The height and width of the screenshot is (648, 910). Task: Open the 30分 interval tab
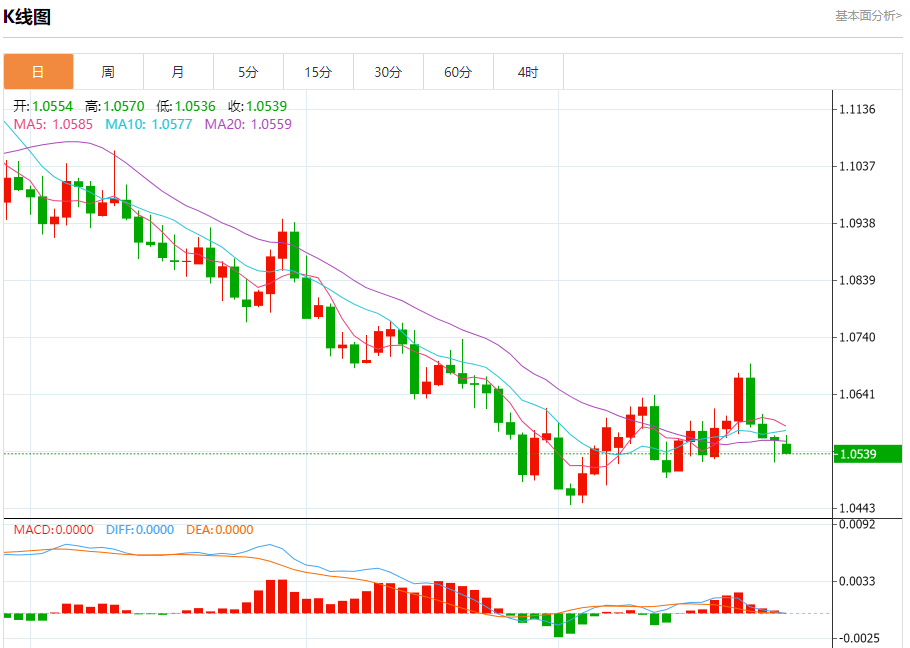388,72
